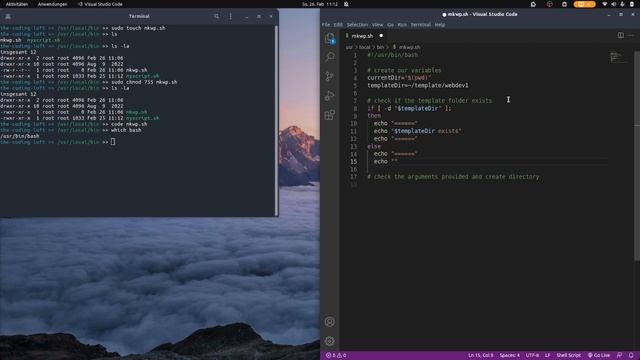Click 'local' in the breadcrumb path
Viewport: 640px width, 360px height.
[x=364, y=47]
